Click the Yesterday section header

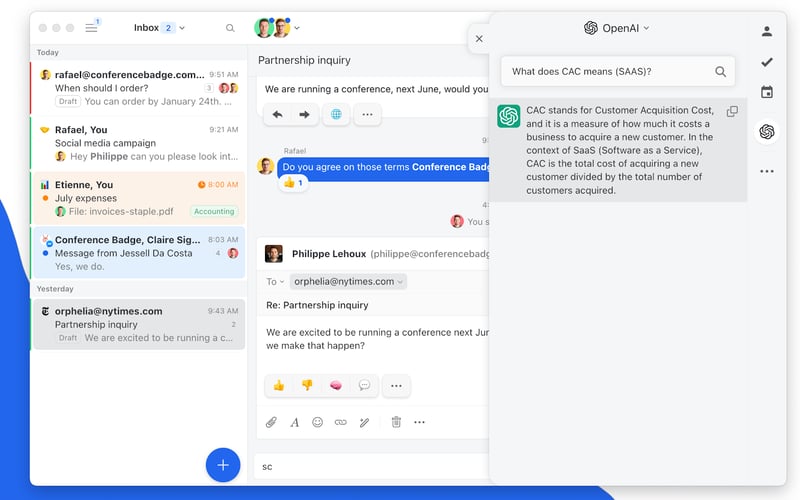[x=55, y=289]
